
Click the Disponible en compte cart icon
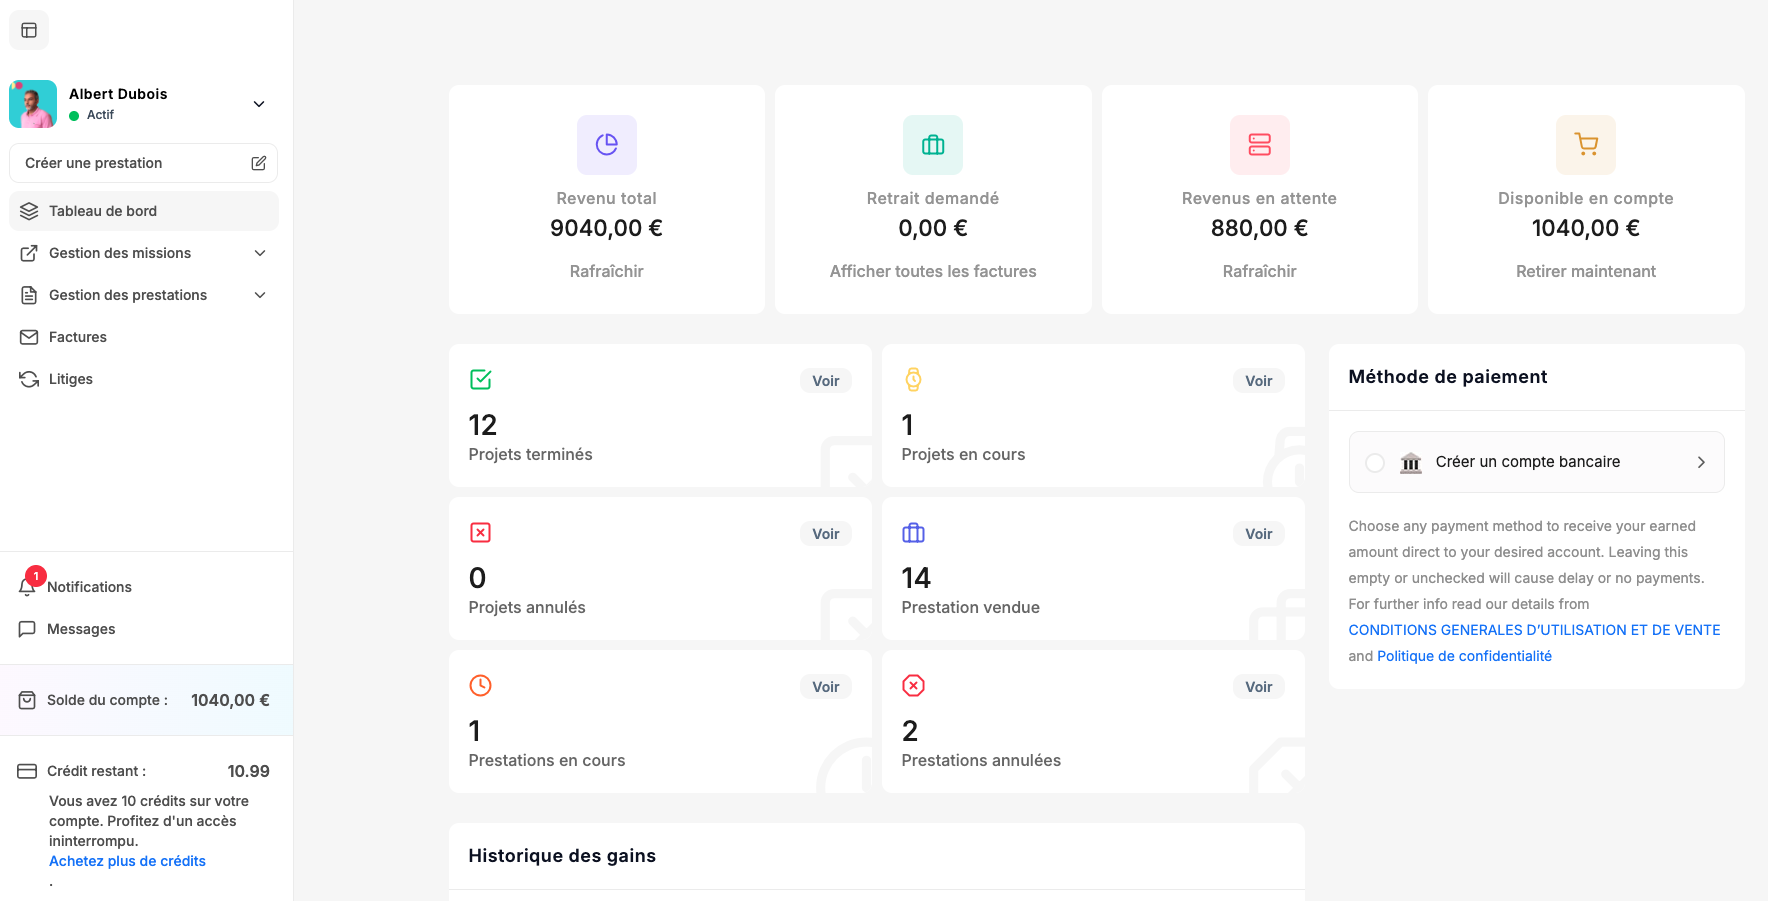(1585, 145)
